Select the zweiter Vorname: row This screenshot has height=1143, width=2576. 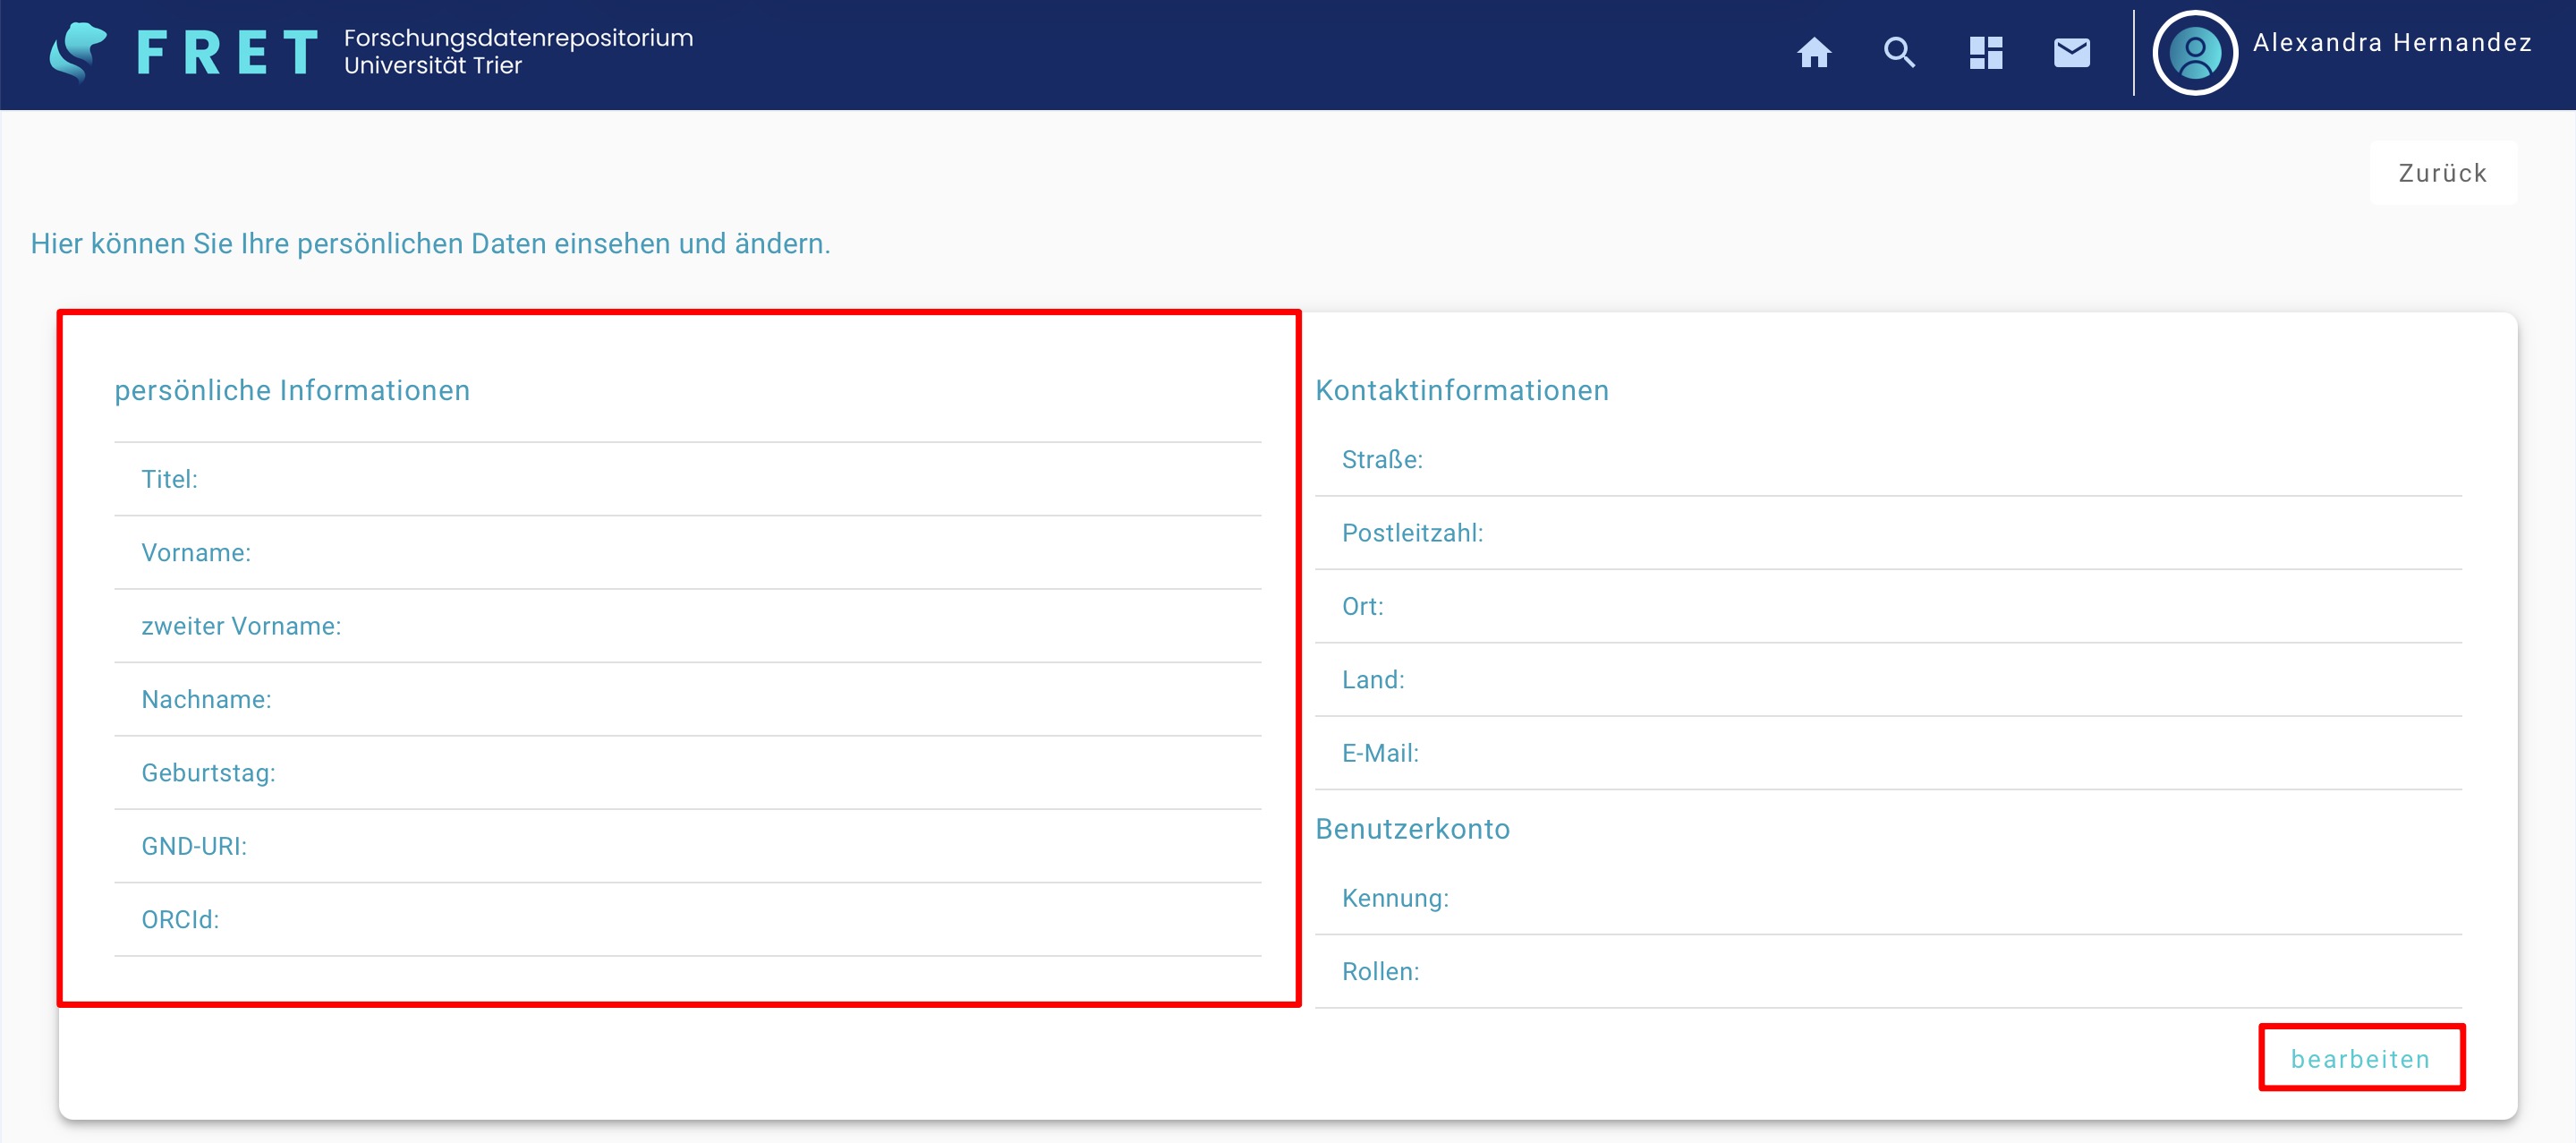688,626
